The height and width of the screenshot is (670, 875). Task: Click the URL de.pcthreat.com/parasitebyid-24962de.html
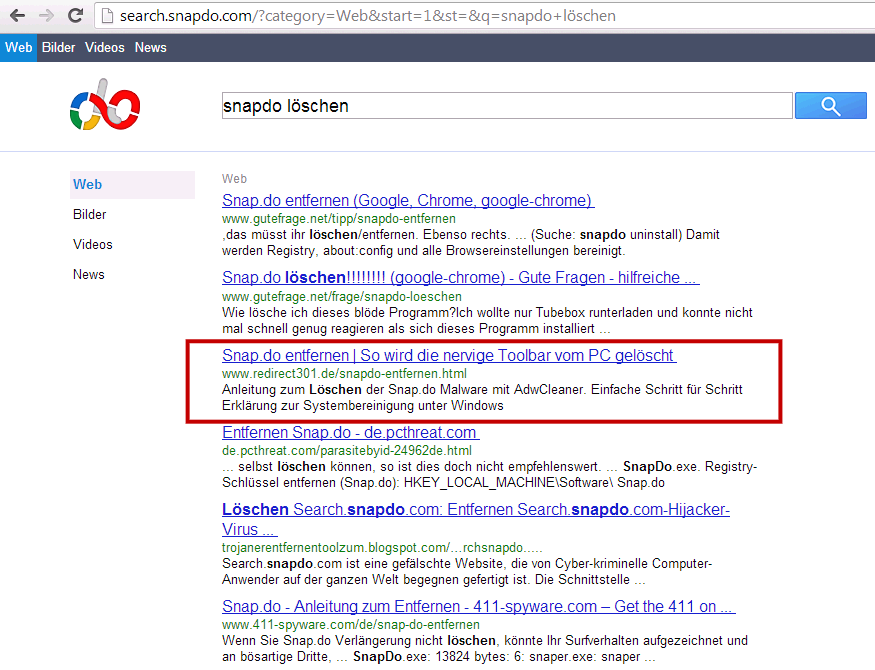pos(347,451)
